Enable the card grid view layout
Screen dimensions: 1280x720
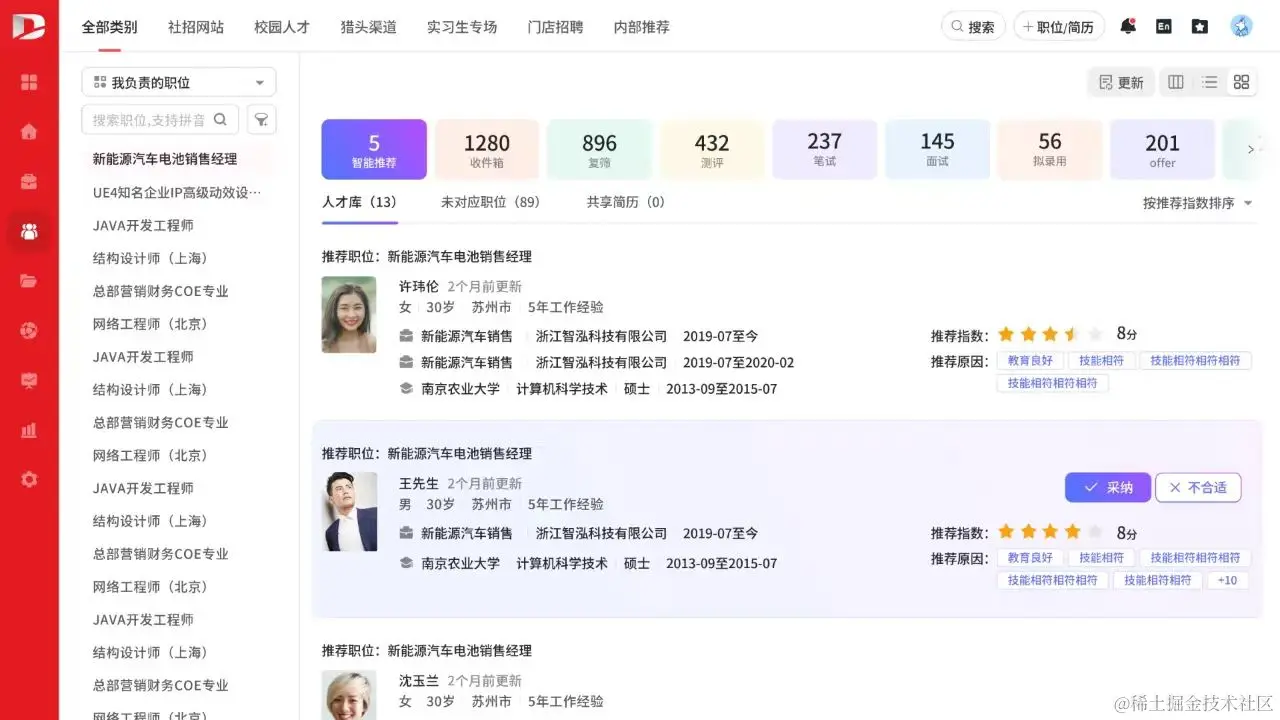[x=1241, y=82]
